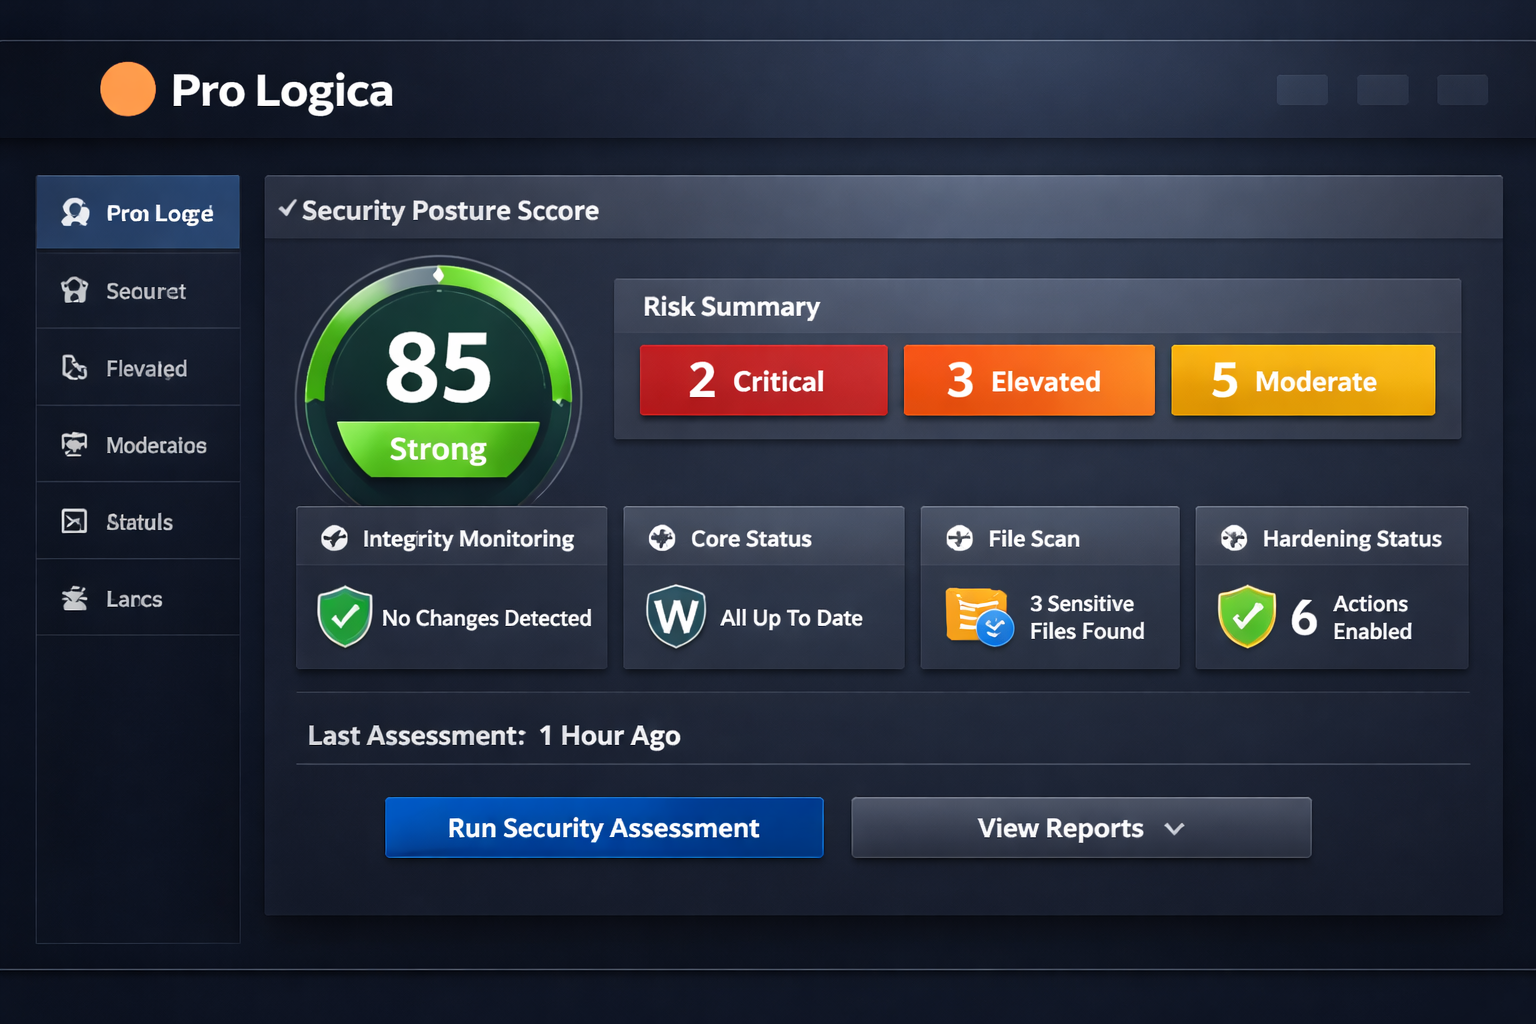Select the Statuls sidebar icon

tap(76, 521)
